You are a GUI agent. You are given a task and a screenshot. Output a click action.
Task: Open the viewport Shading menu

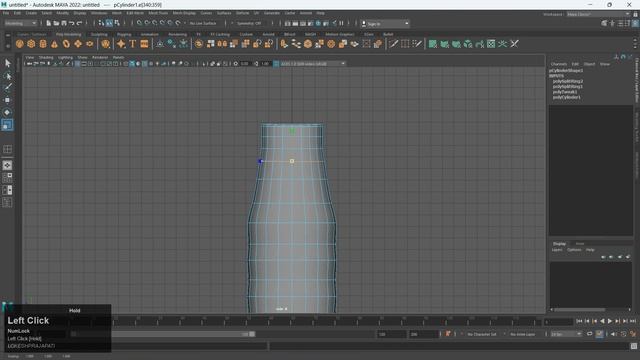click(46, 58)
